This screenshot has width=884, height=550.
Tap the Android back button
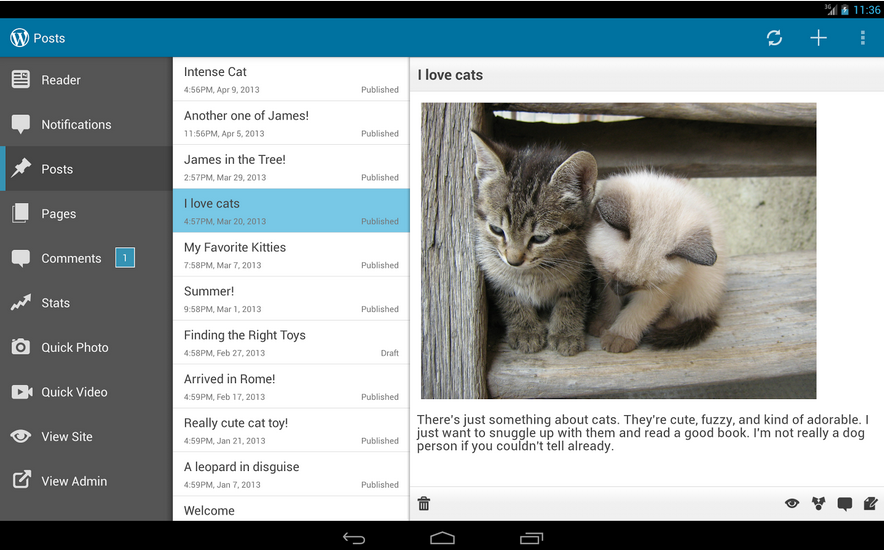point(354,539)
